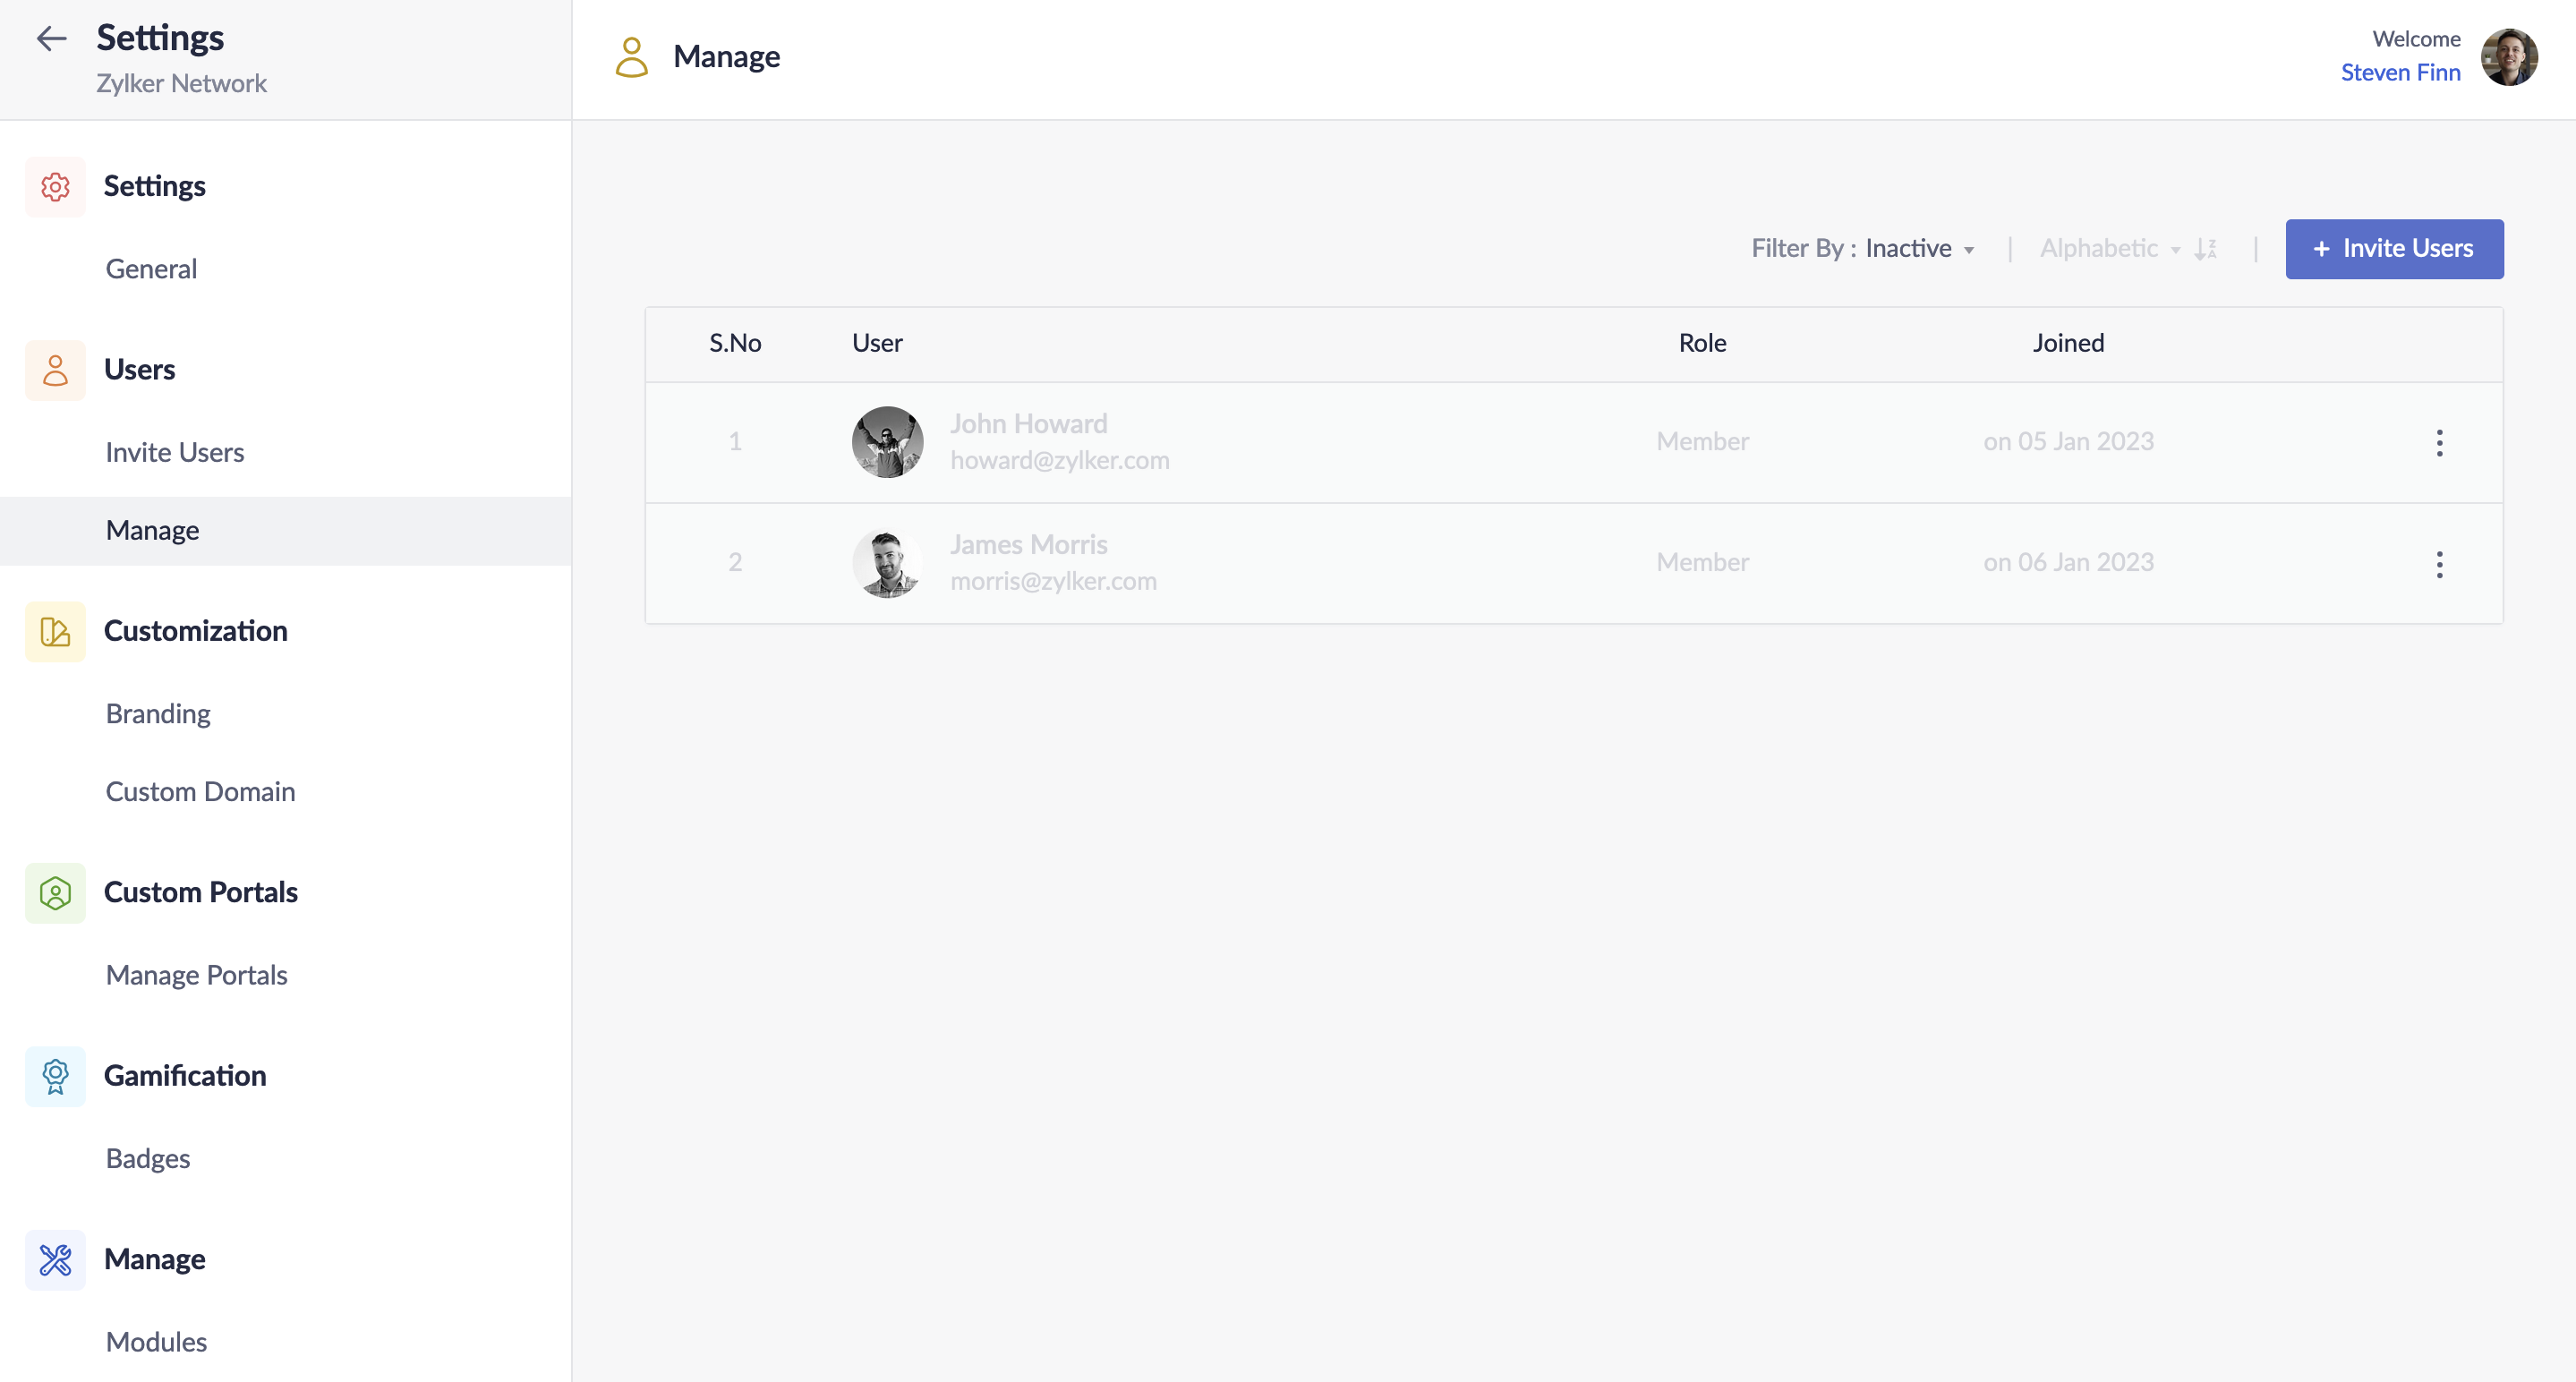
Task: Open Manage Portals in sidebar
Action: point(196,975)
